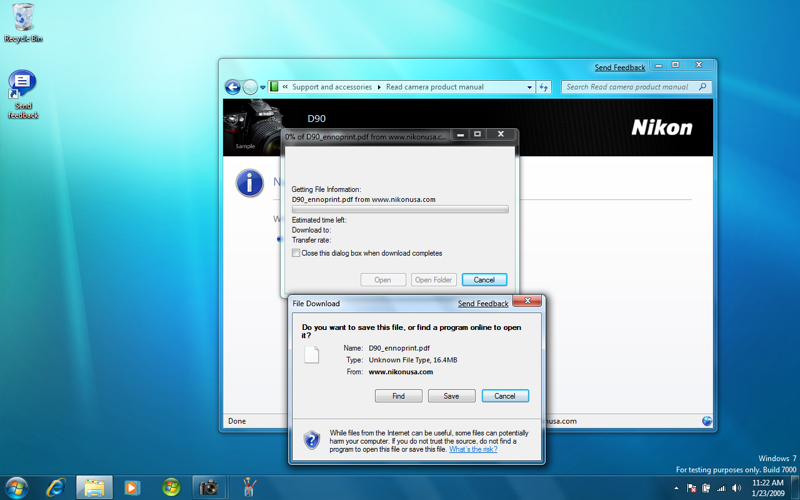Click the blue information icon in Nikon window
Image resolution: width=800 pixels, height=500 pixels.
pos(249,183)
